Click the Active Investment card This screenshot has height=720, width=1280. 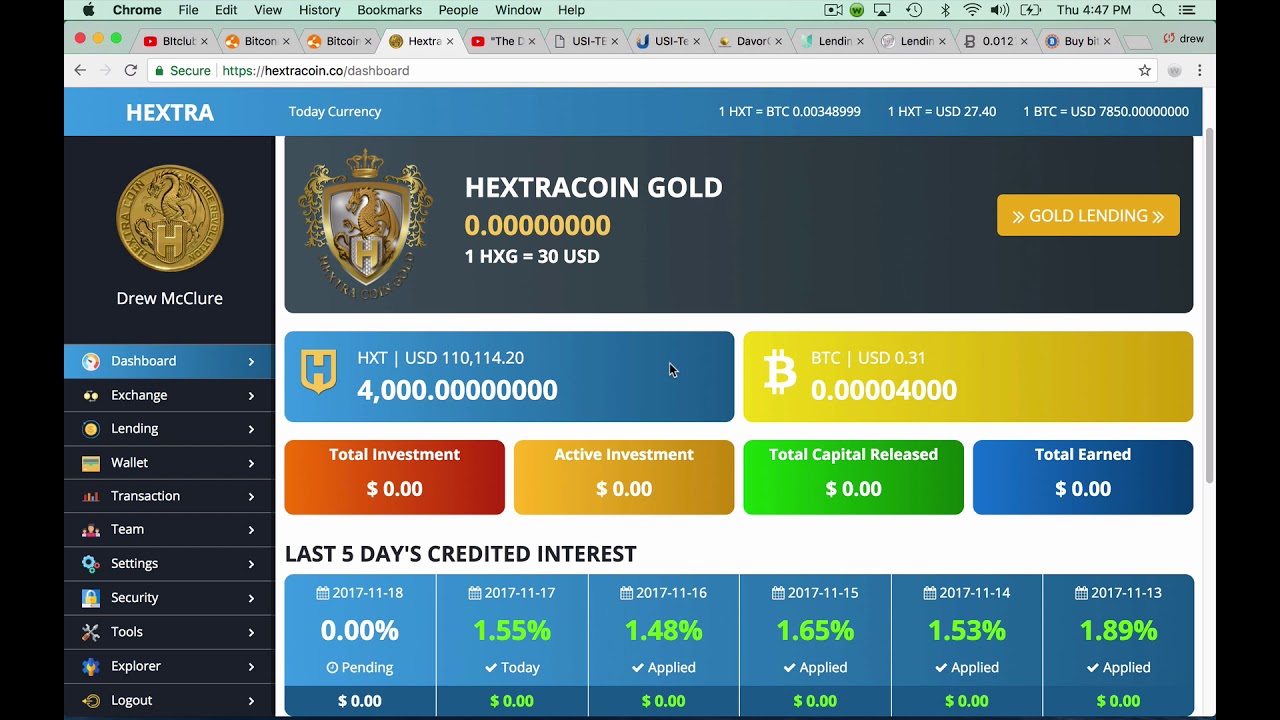pos(624,477)
